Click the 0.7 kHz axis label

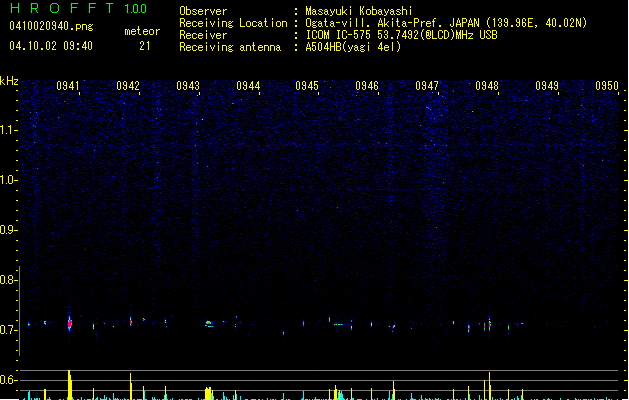(x=8, y=330)
